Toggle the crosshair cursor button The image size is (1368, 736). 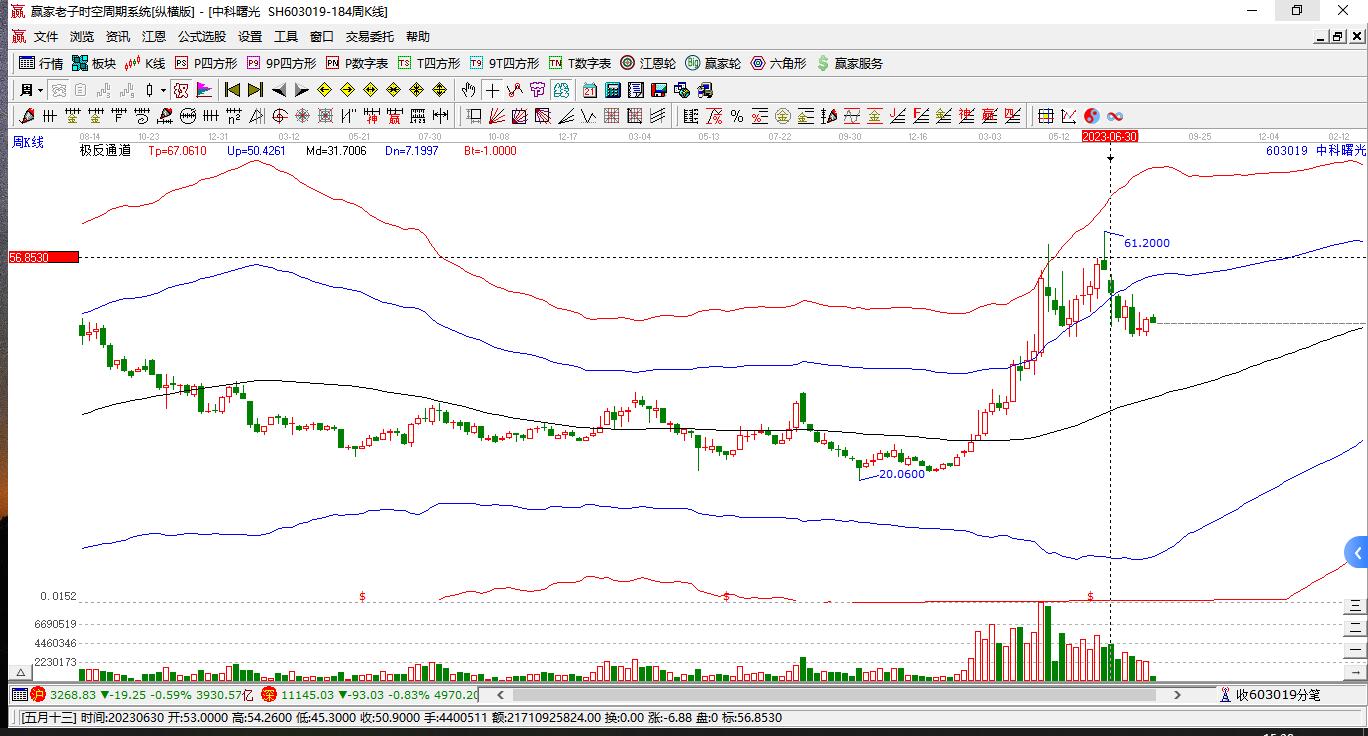coord(492,90)
